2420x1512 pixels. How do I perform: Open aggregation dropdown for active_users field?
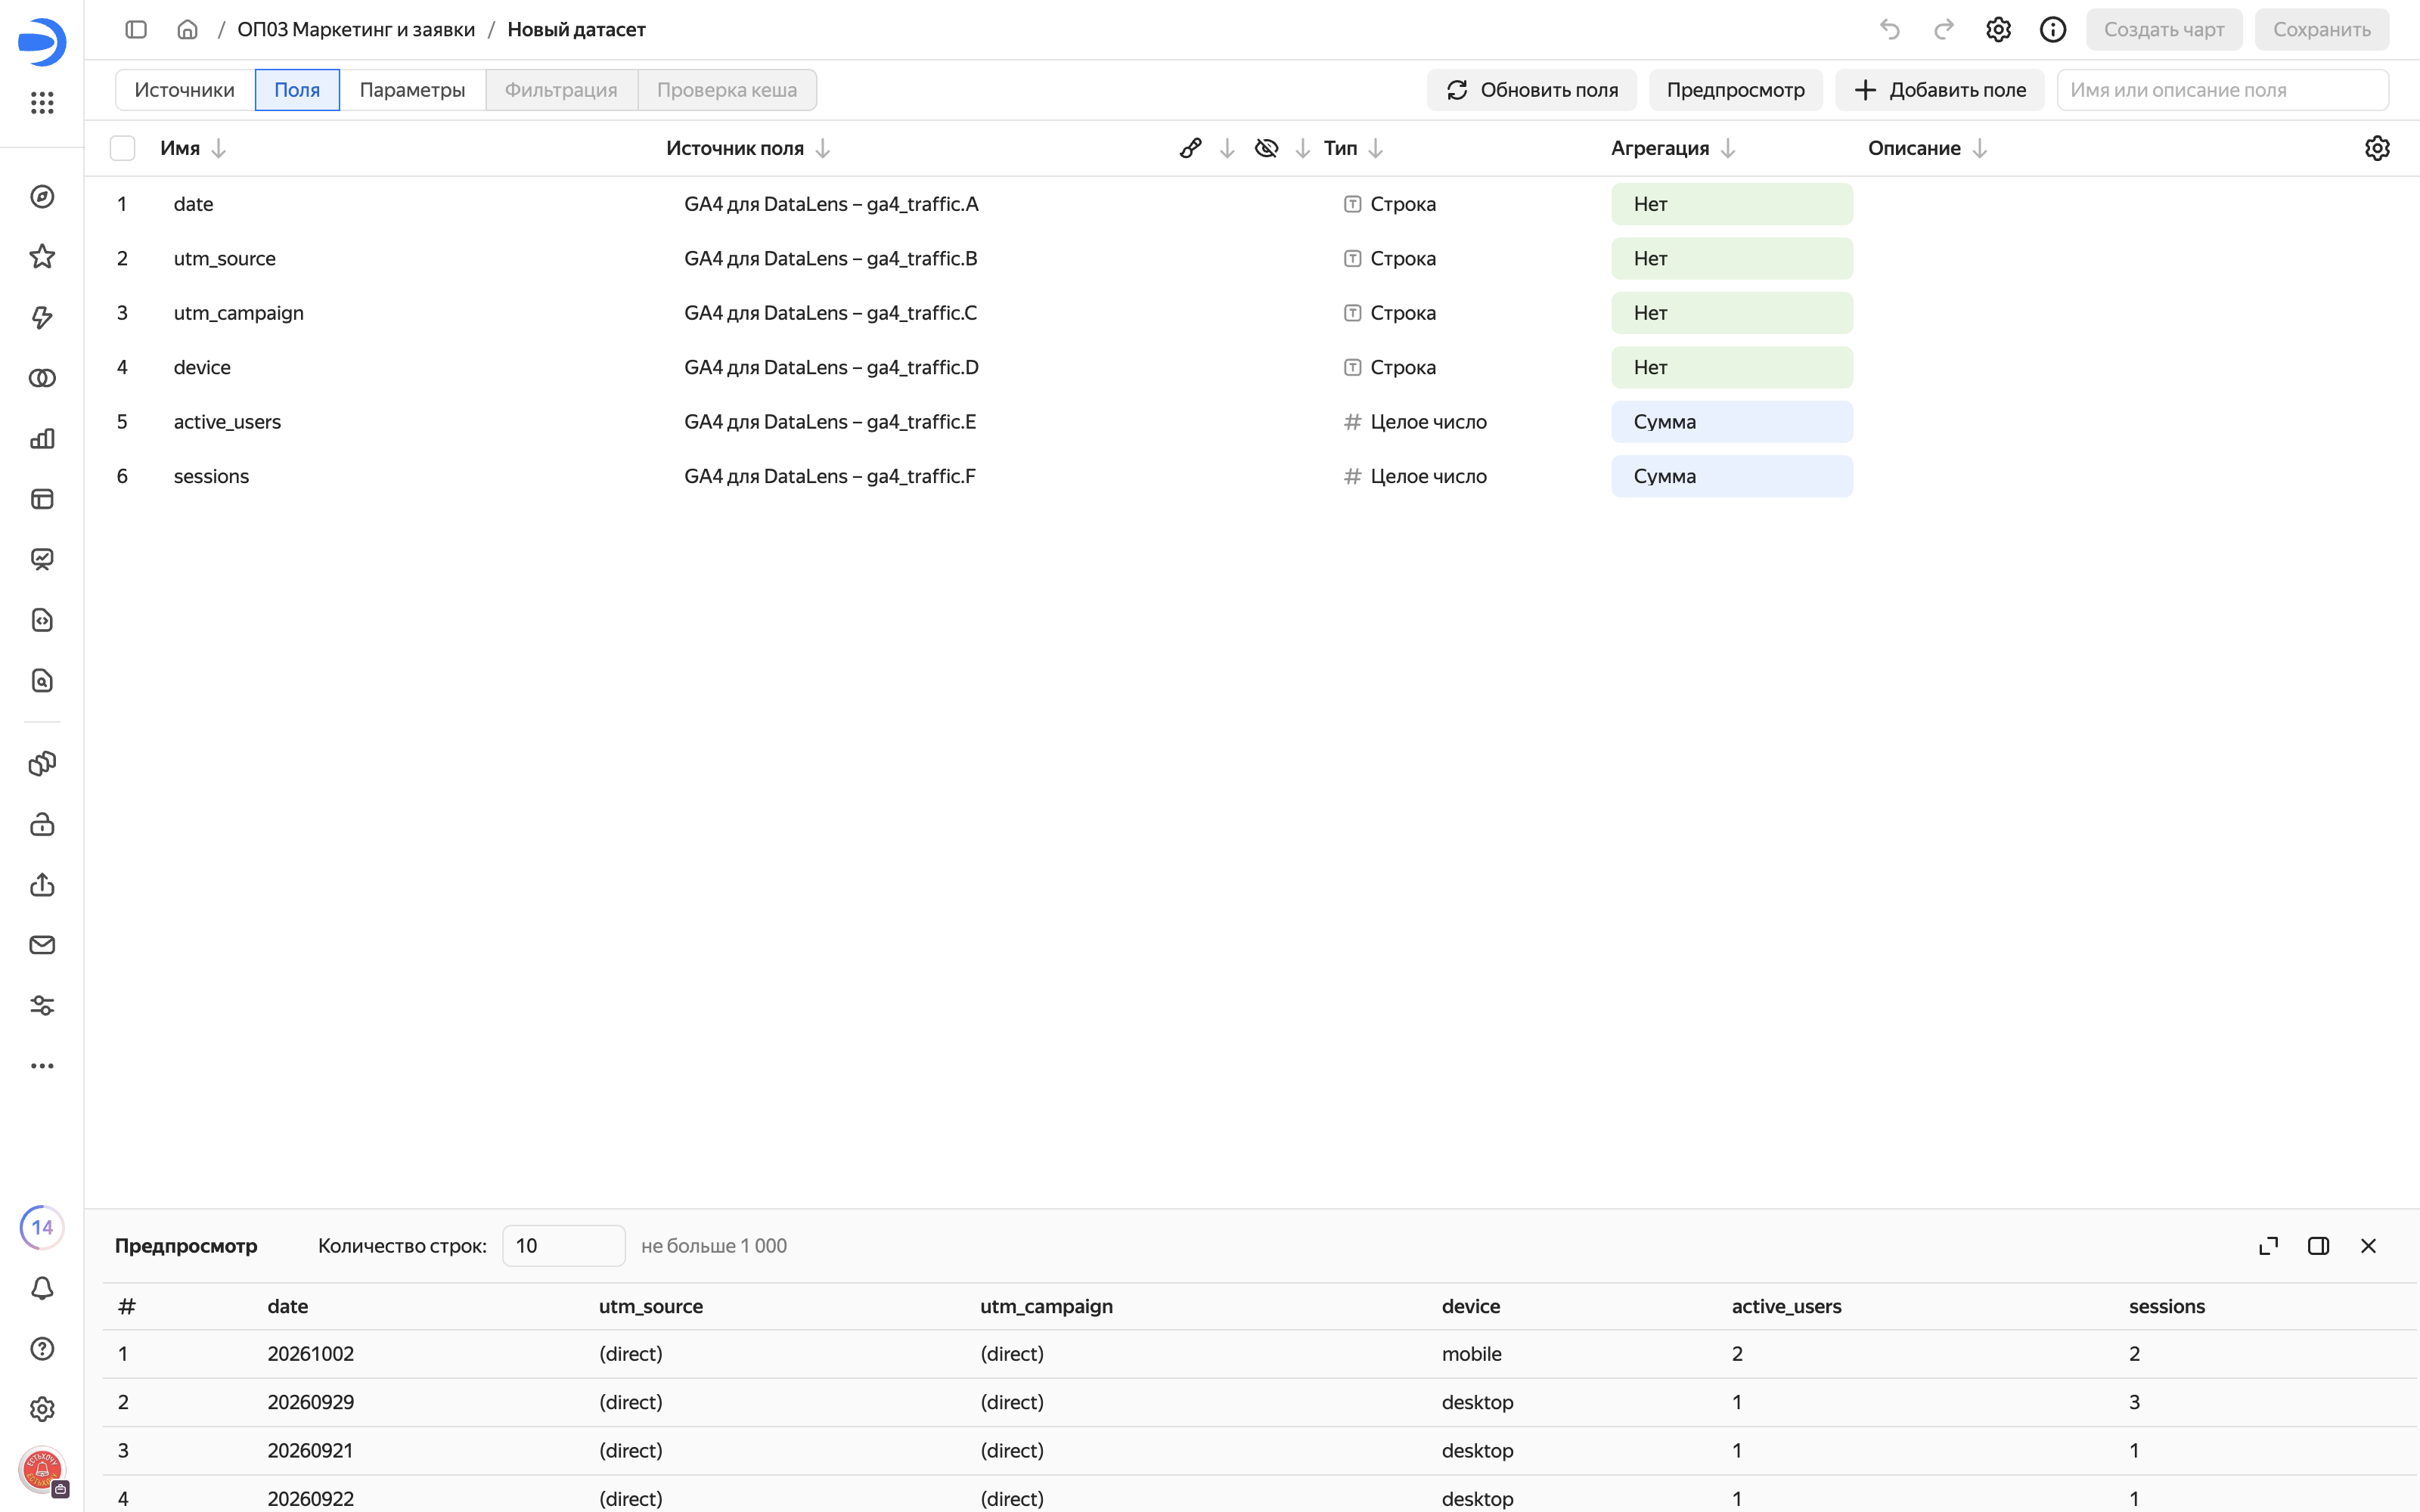(1731, 422)
